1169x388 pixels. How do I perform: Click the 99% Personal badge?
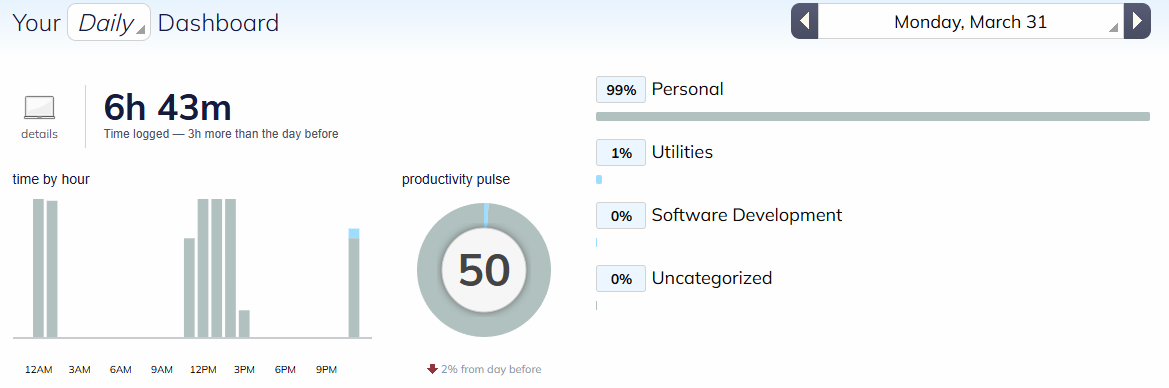[x=621, y=90]
